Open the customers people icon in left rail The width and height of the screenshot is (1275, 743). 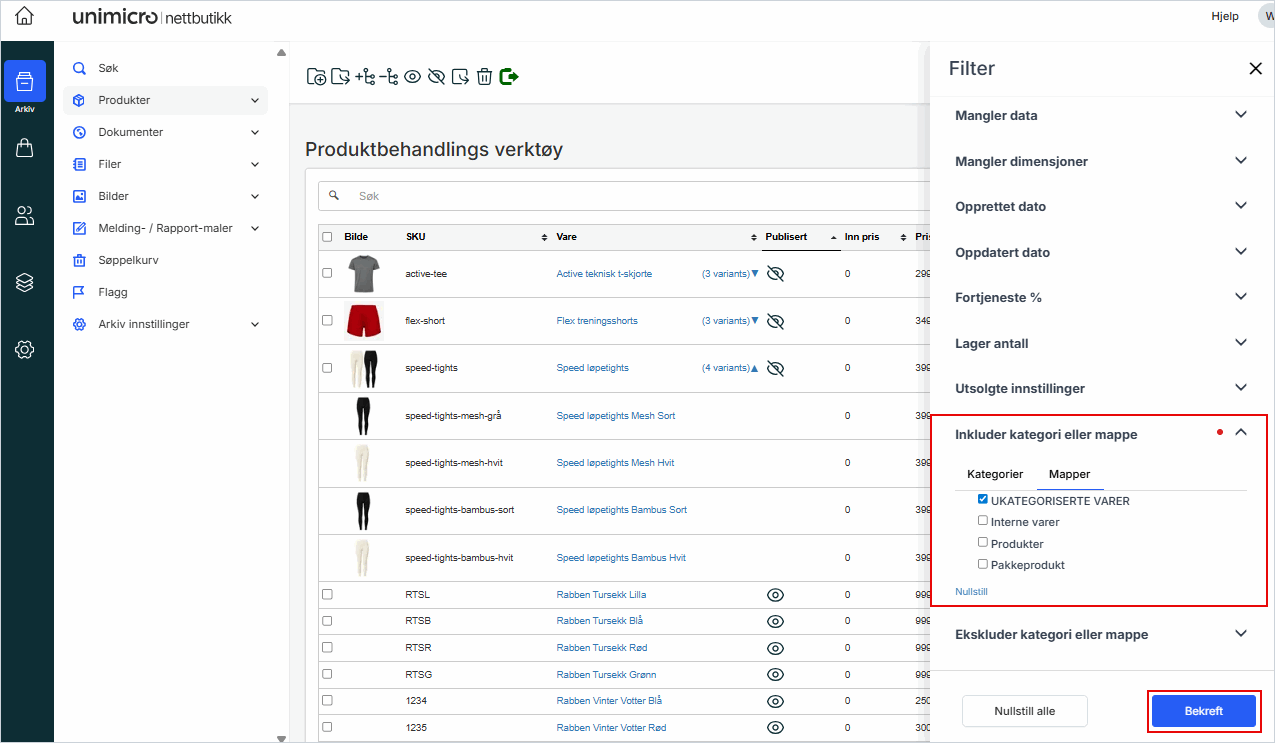[x=25, y=215]
